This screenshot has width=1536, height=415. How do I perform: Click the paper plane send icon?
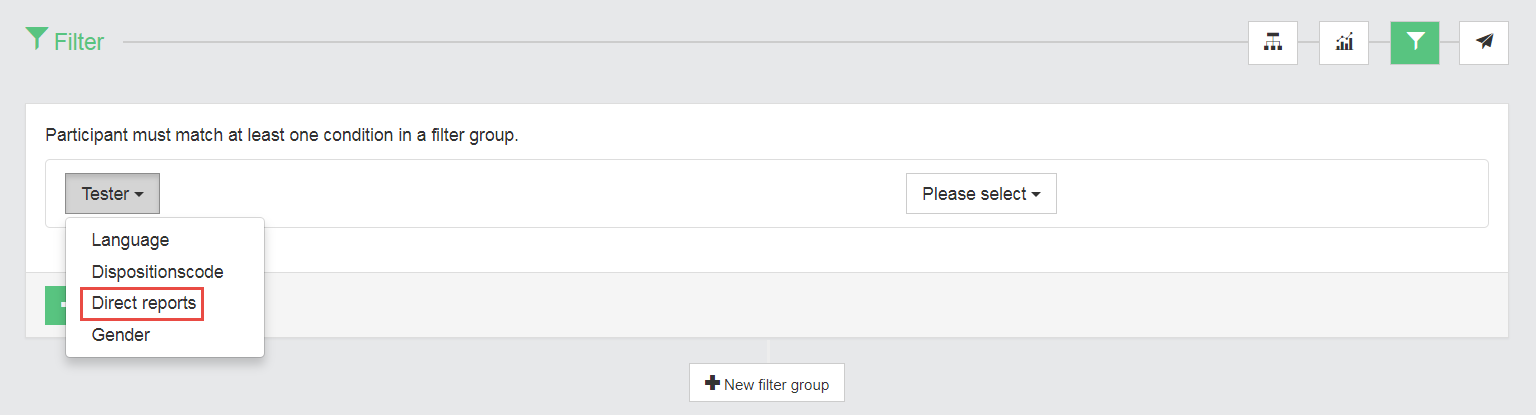coord(1484,41)
